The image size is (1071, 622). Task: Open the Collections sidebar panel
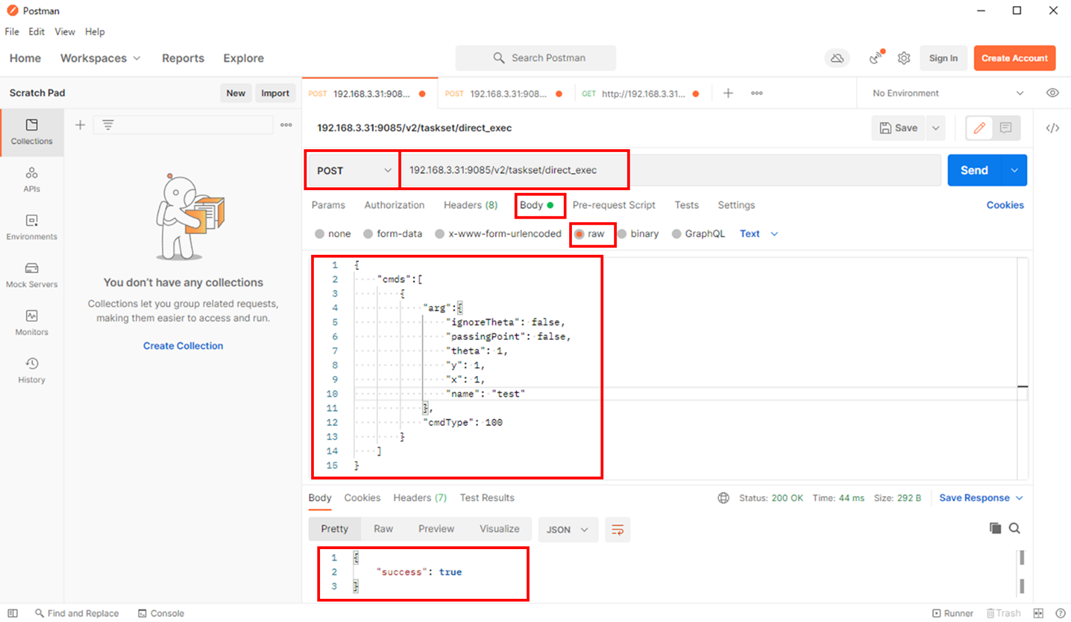32,132
